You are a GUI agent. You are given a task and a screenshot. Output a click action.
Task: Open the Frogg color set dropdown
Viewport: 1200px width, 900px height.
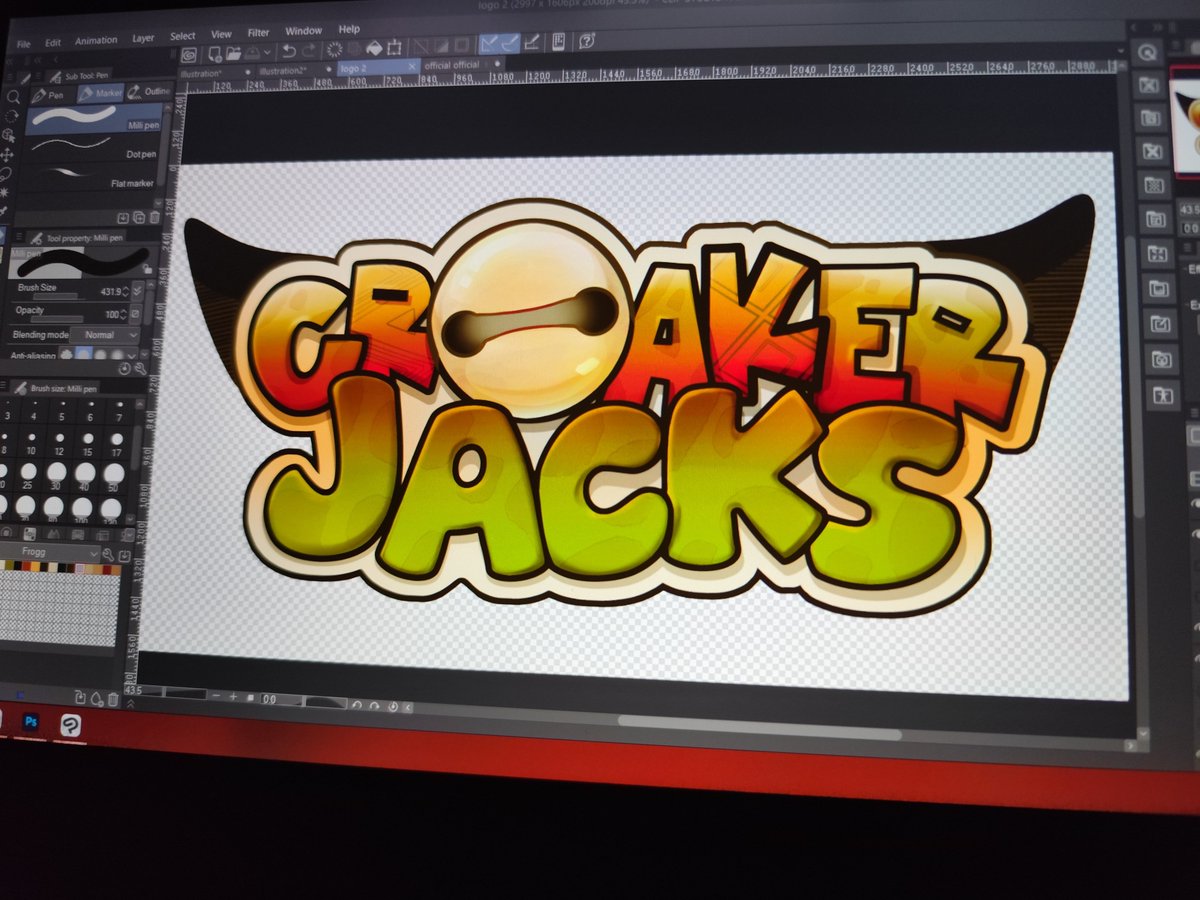(50, 553)
